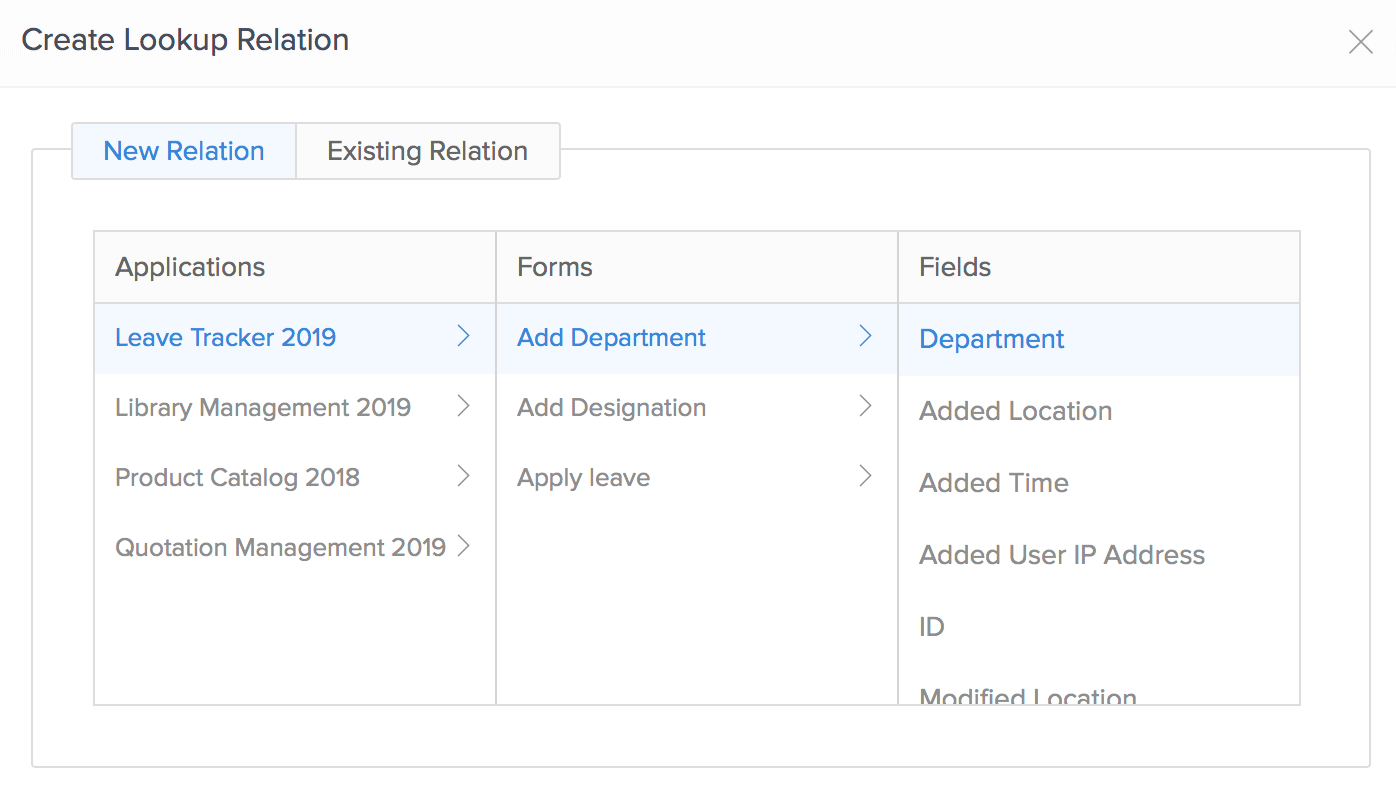Click the chevron next to Product Catalog 2018
1396x790 pixels.
[x=463, y=477]
